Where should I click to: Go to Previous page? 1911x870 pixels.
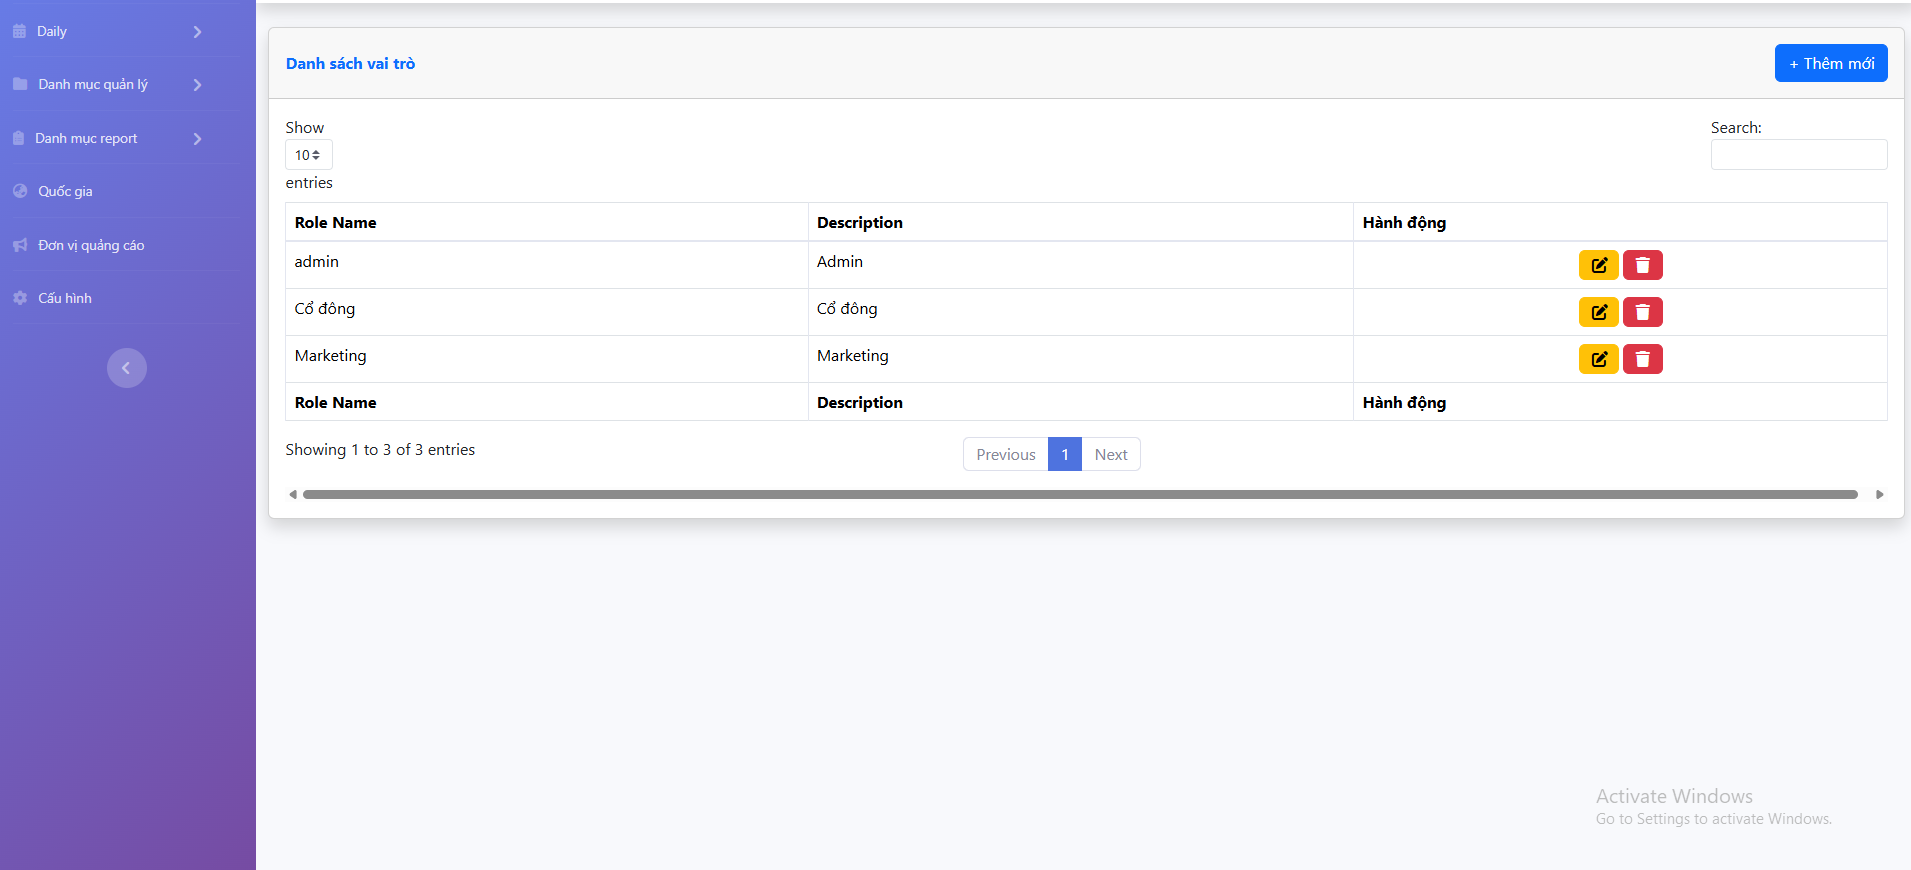click(x=1005, y=454)
